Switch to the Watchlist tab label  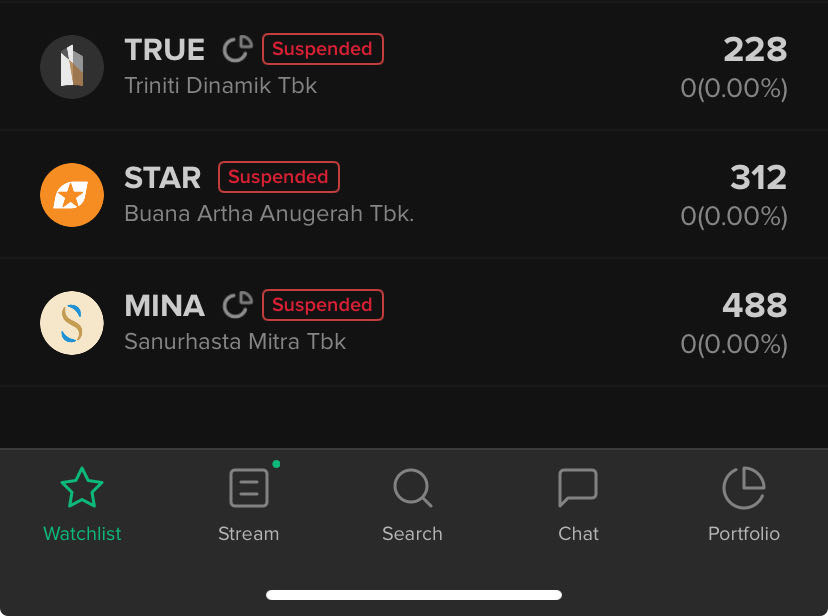pos(82,534)
